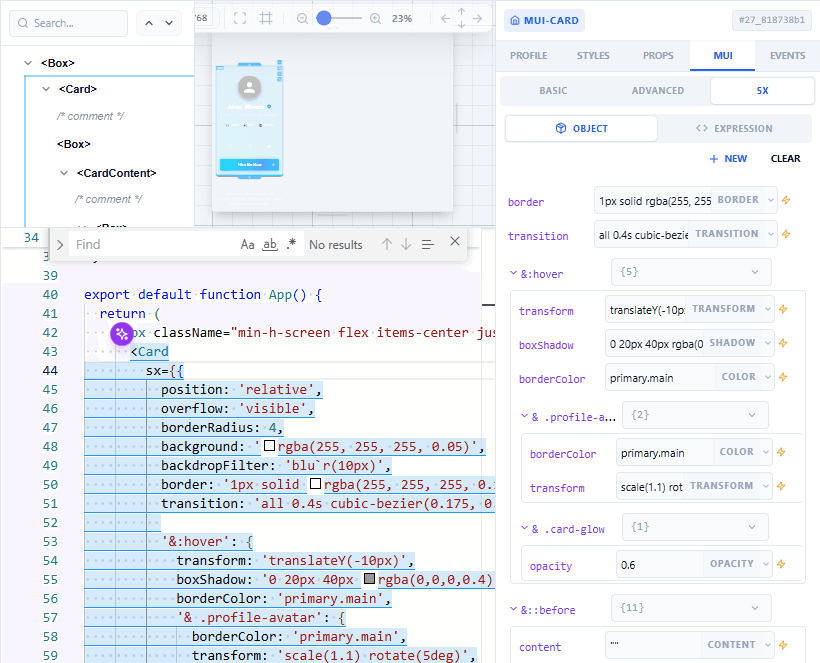The width and height of the screenshot is (820, 663).
Task: Click previous match arrow in Find widget
Action: (387, 244)
